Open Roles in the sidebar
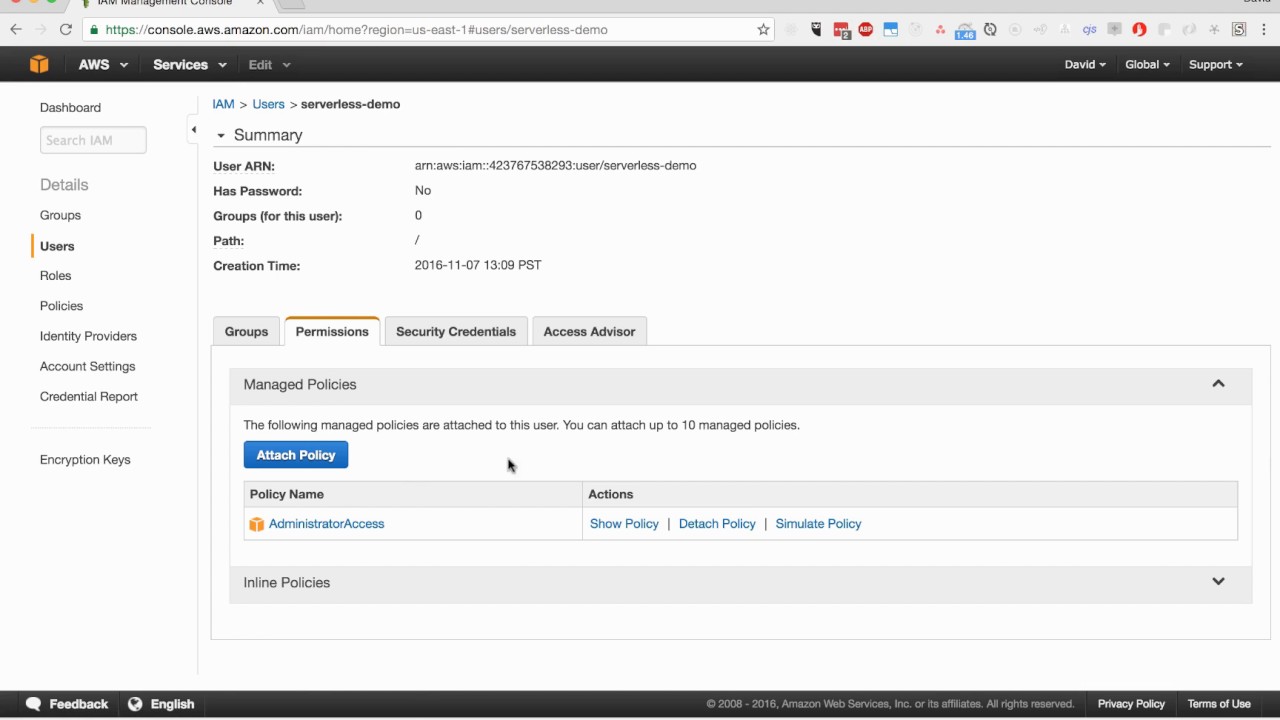Image resolution: width=1280 pixels, height=720 pixels. click(x=55, y=276)
